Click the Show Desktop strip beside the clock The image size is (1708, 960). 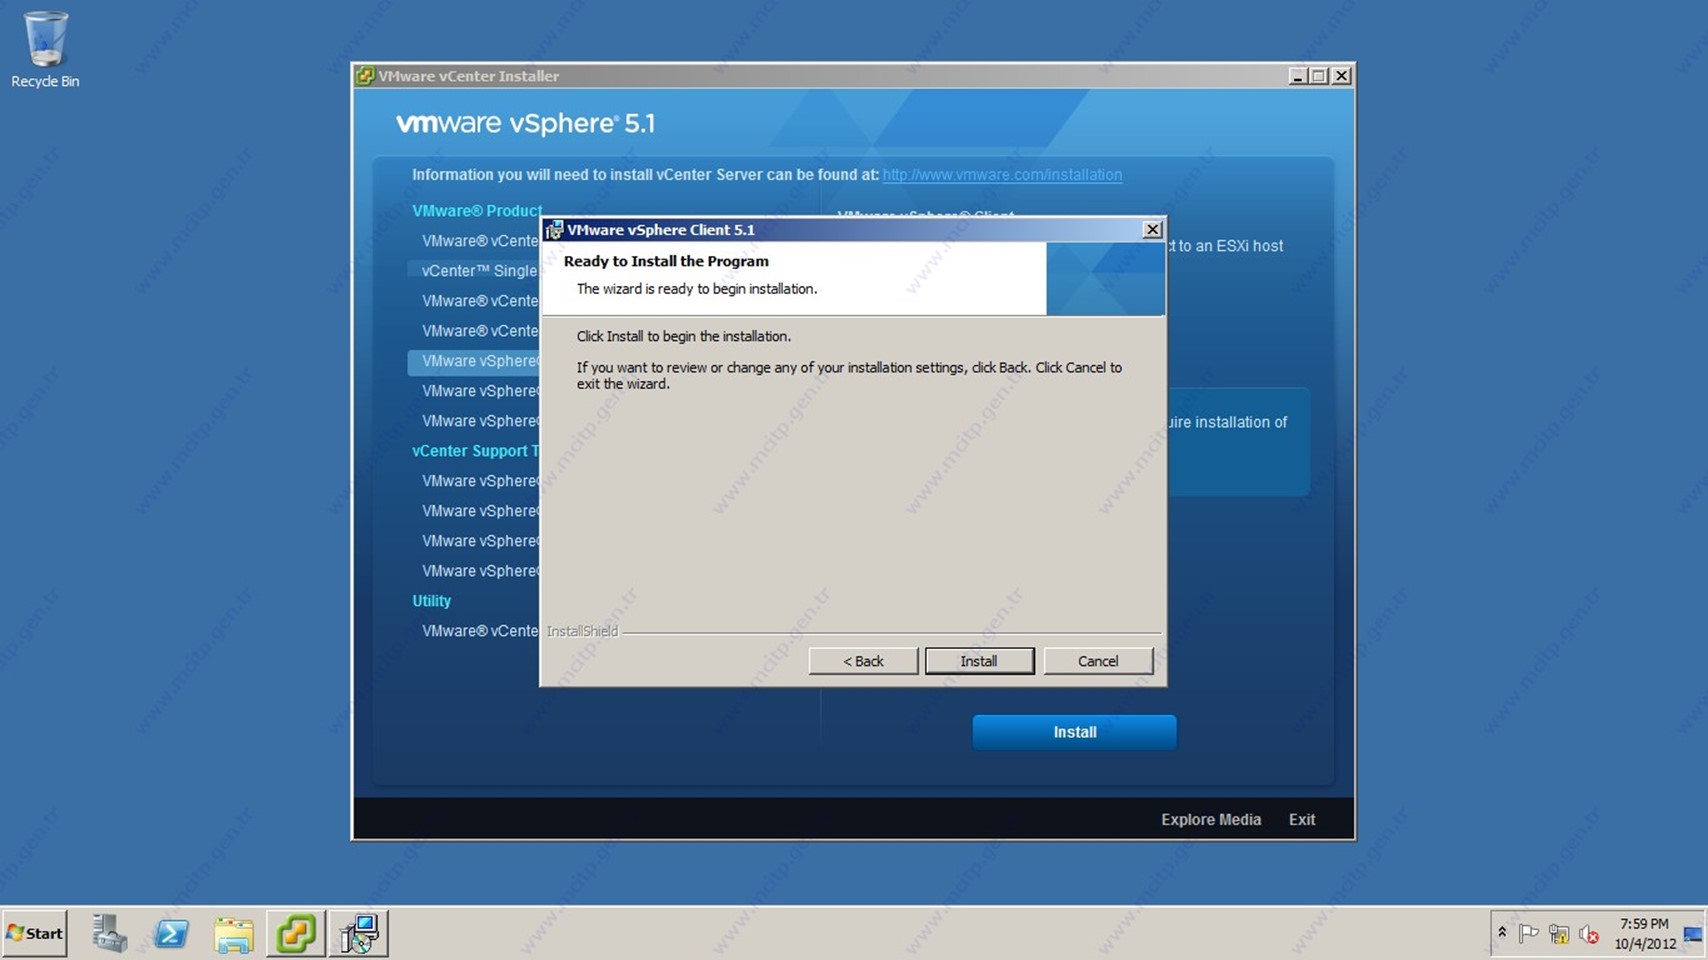point(1693,934)
